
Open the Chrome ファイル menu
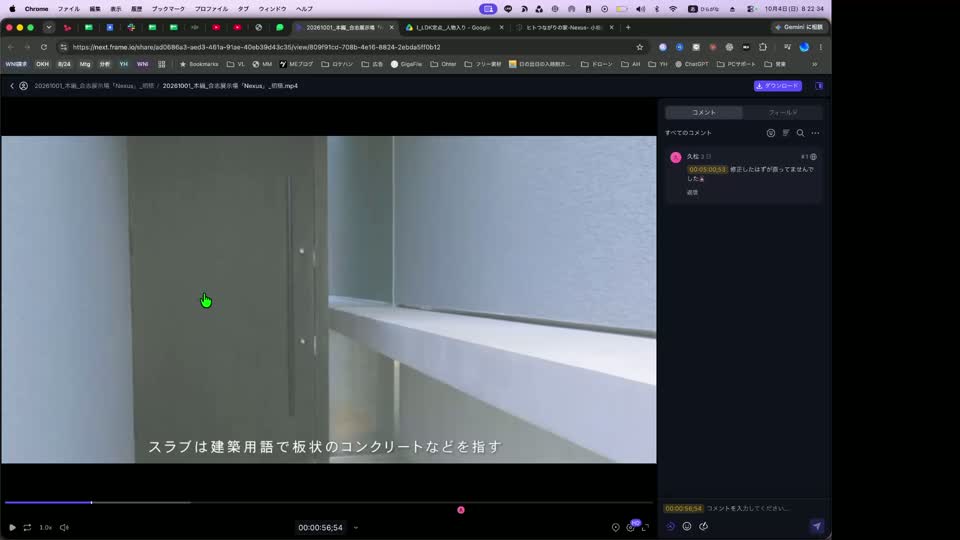[x=69, y=9]
